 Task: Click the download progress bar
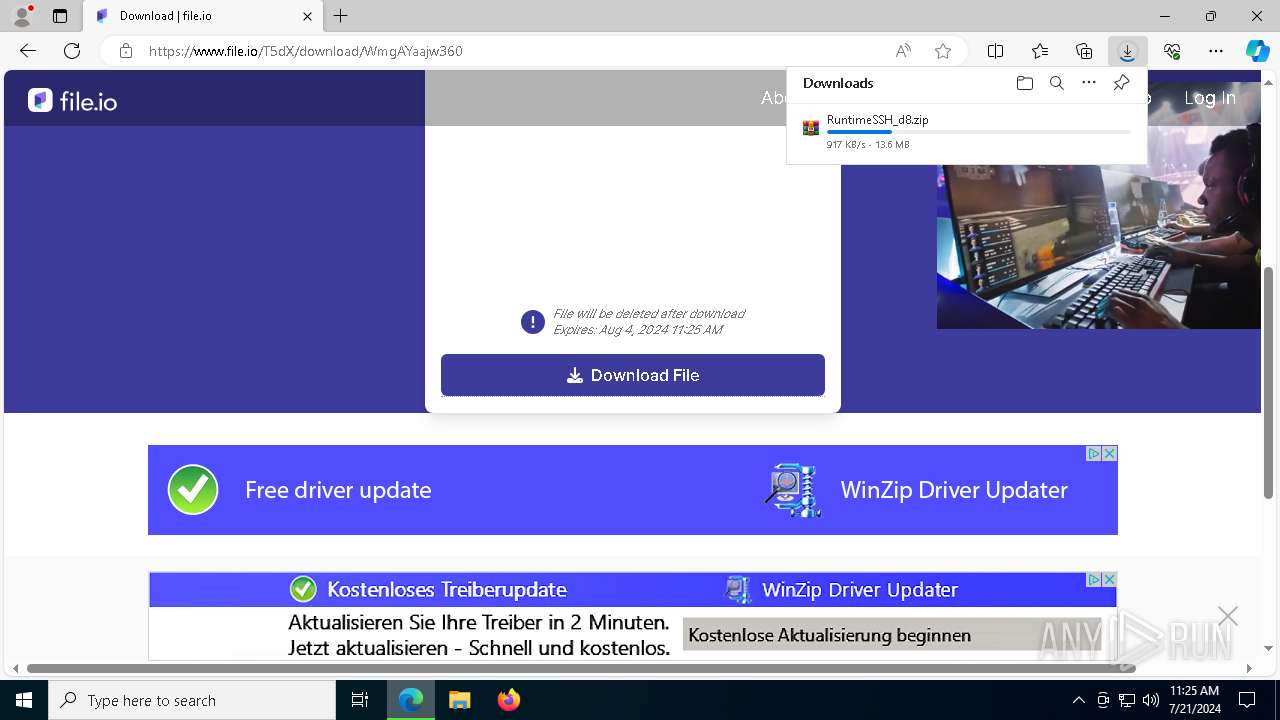click(978, 132)
